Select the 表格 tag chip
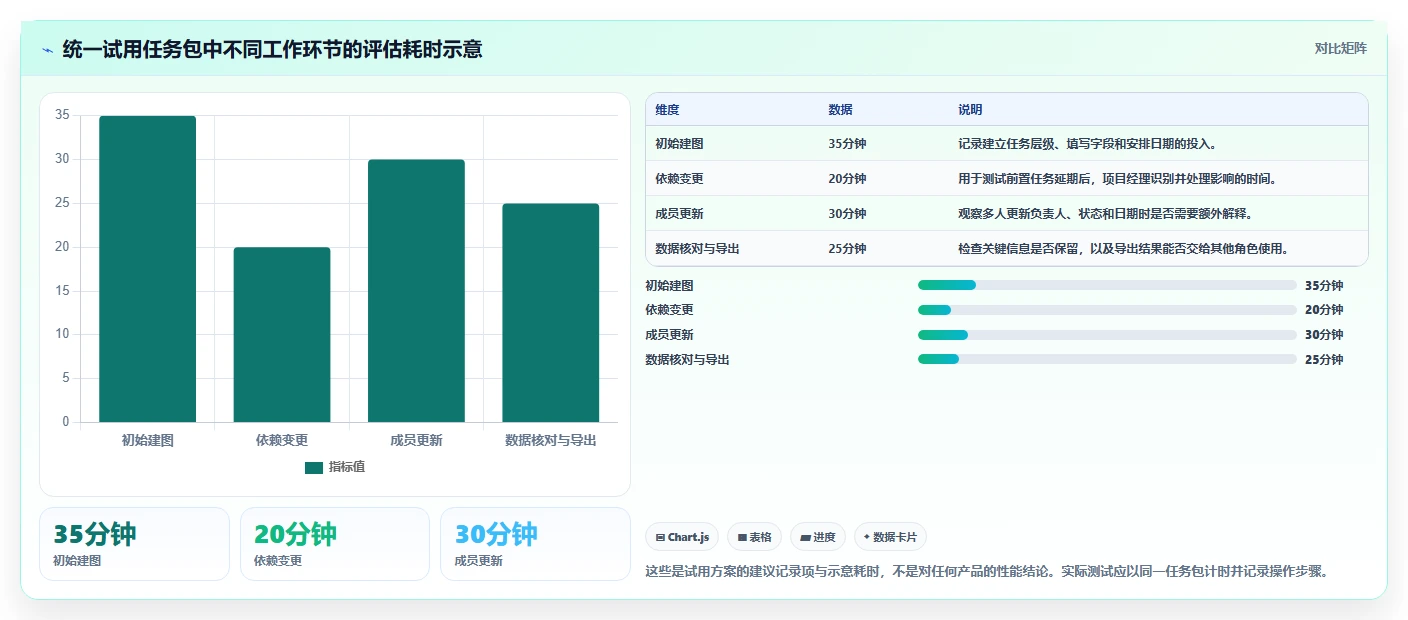This screenshot has width=1408, height=620. [755, 537]
